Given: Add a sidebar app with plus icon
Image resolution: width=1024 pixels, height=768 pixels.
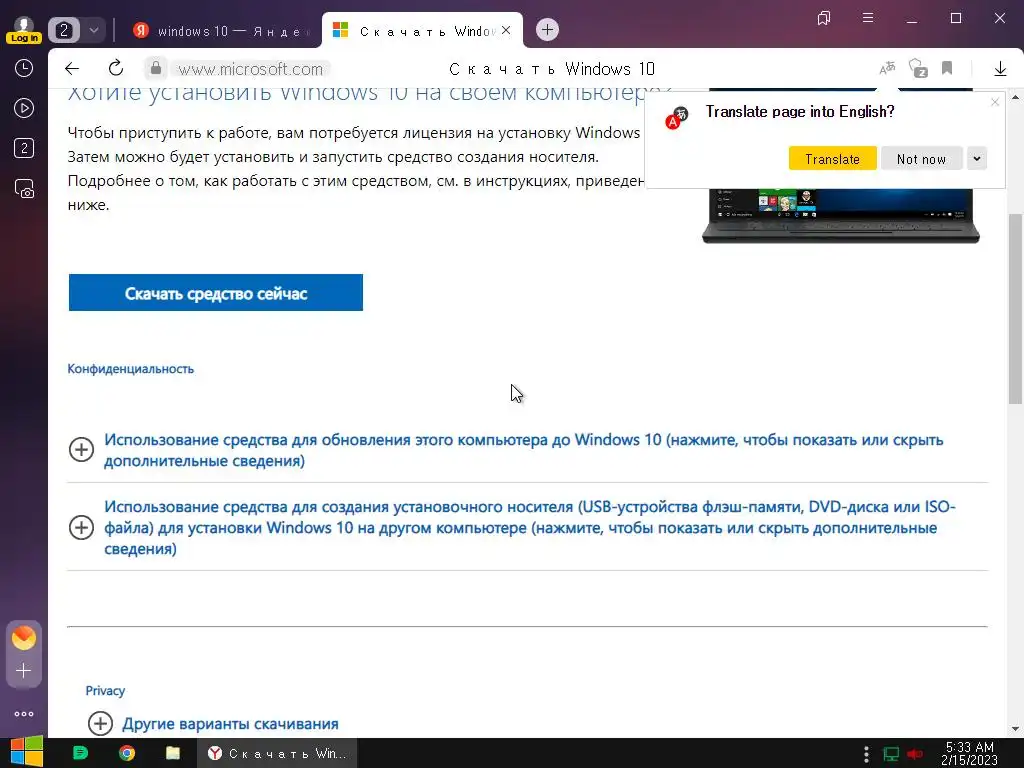Looking at the screenshot, I should point(24,671).
